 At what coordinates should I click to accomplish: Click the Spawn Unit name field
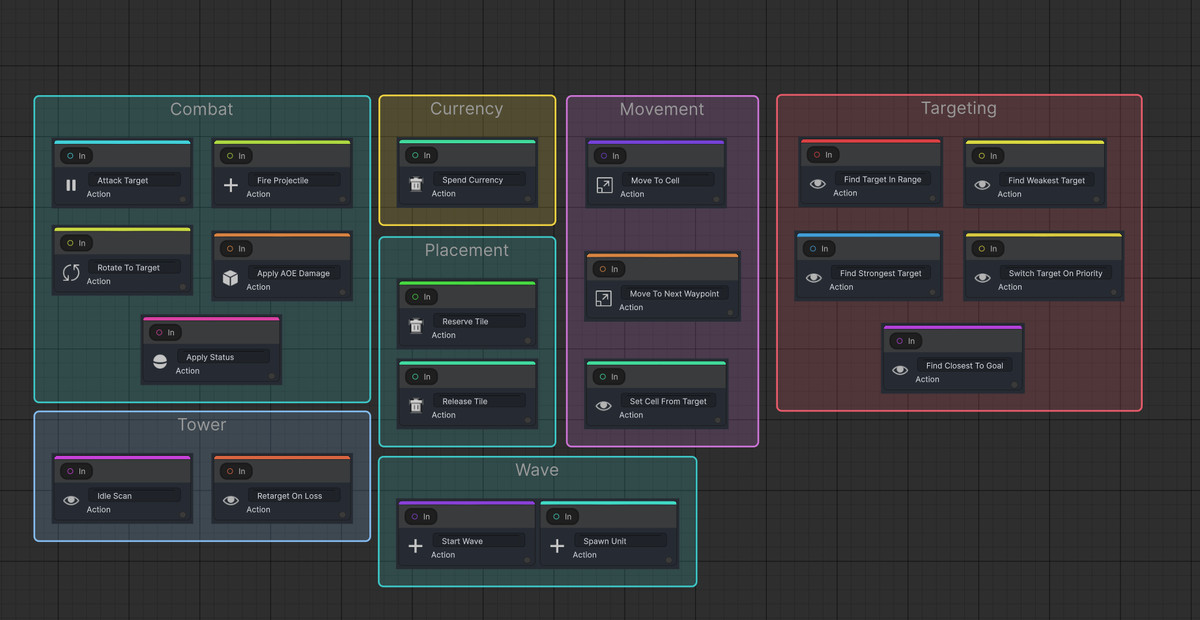coord(622,541)
